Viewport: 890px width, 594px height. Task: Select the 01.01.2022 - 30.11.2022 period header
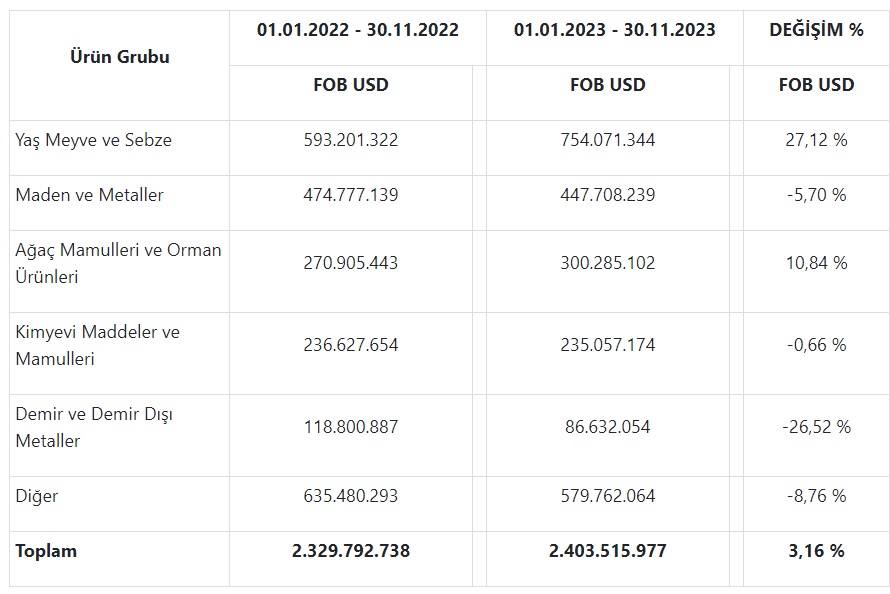[357, 30]
